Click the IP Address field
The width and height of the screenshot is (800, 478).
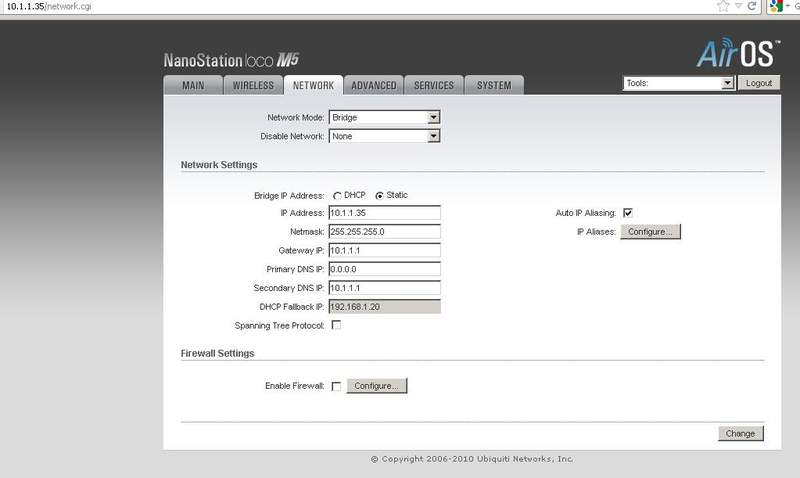click(x=384, y=213)
